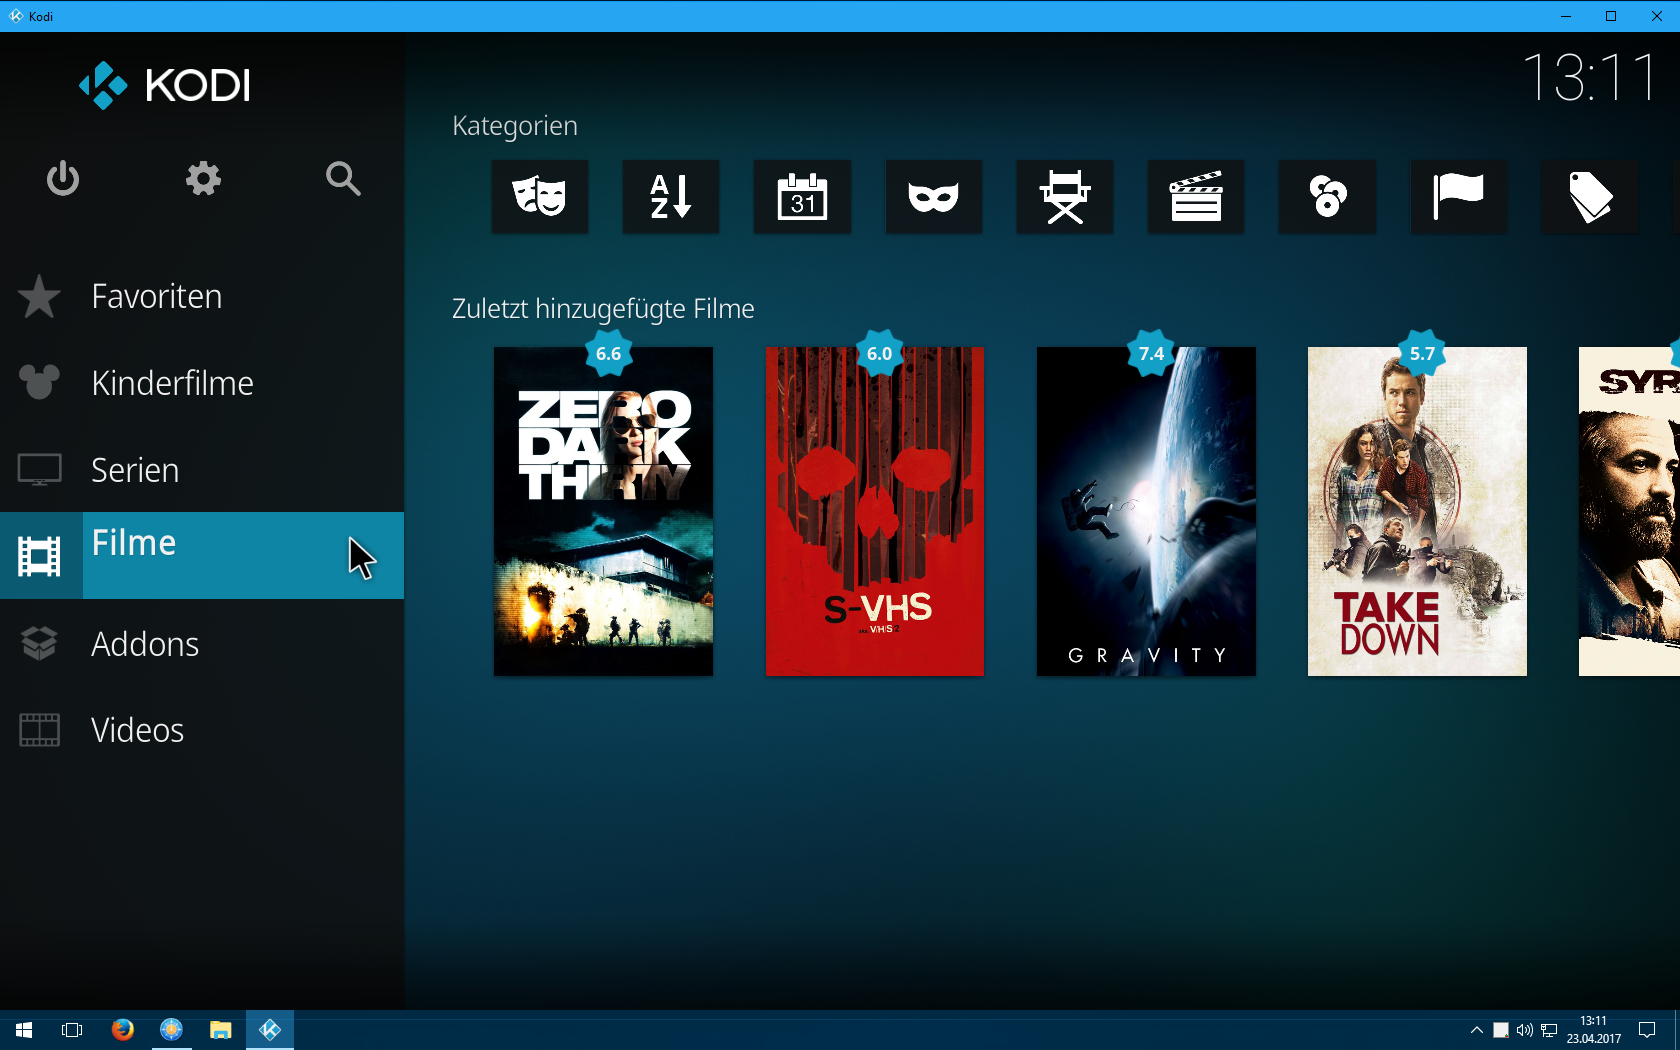
Task: Click the Kategorien heading
Action: coord(515,126)
